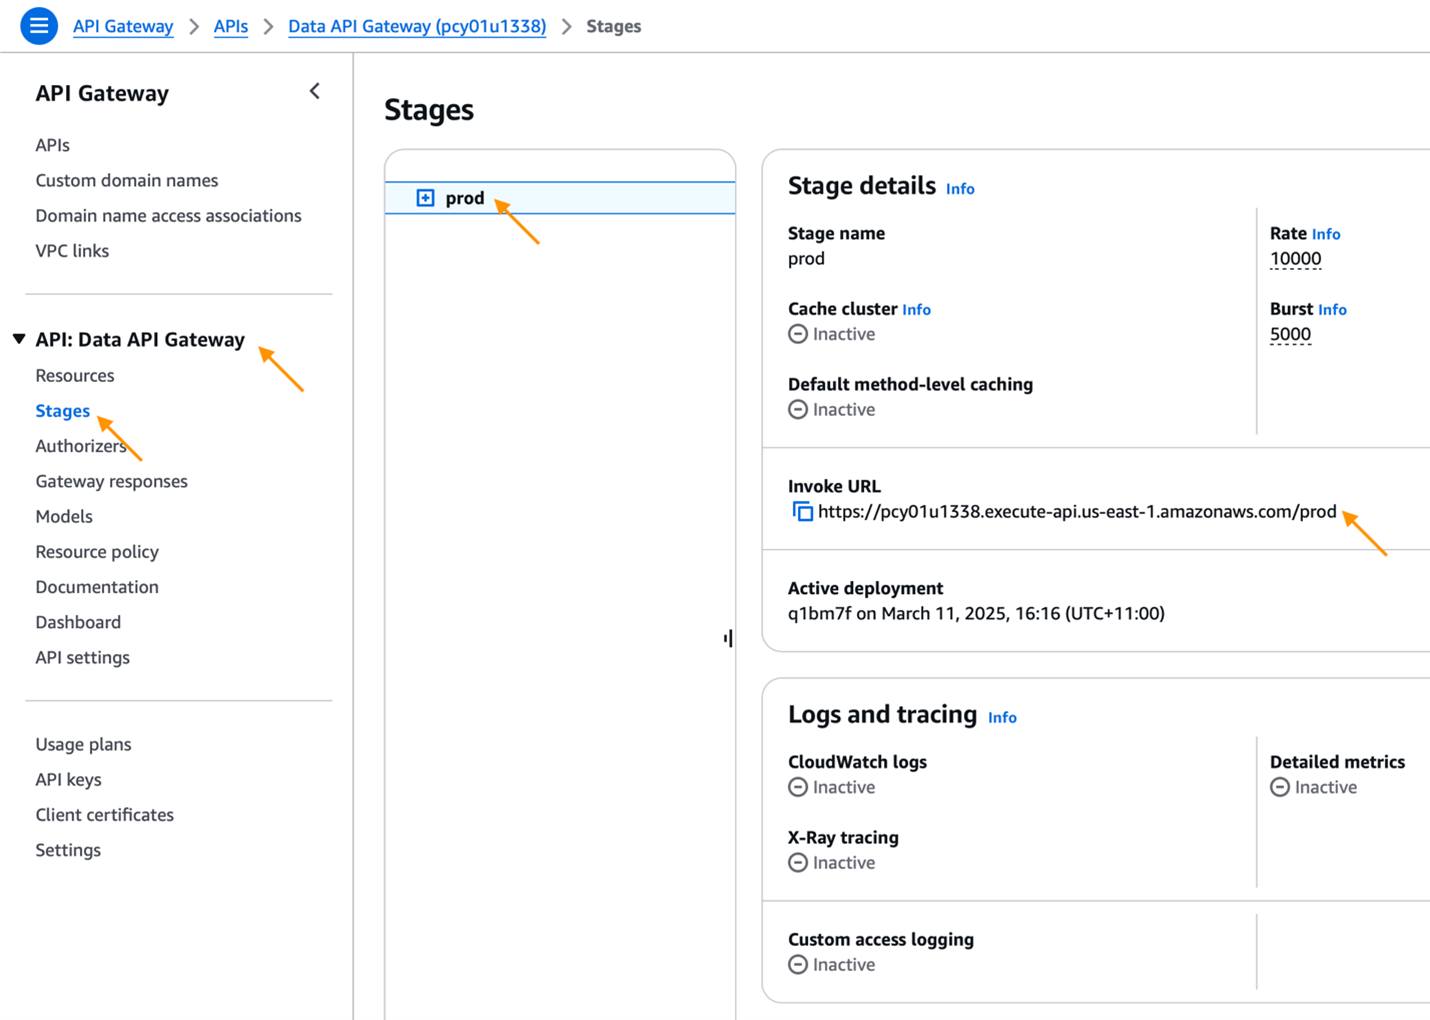Open the Resources page
The height and width of the screenshot is (1020, 1430).
tap(75, 376)
